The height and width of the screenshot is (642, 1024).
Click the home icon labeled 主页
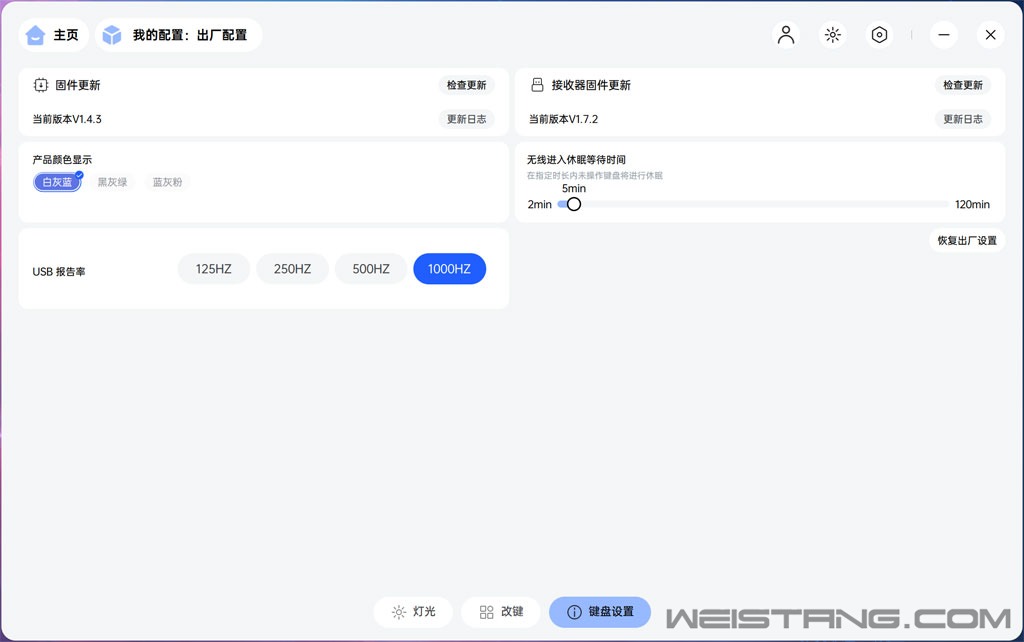36,35
